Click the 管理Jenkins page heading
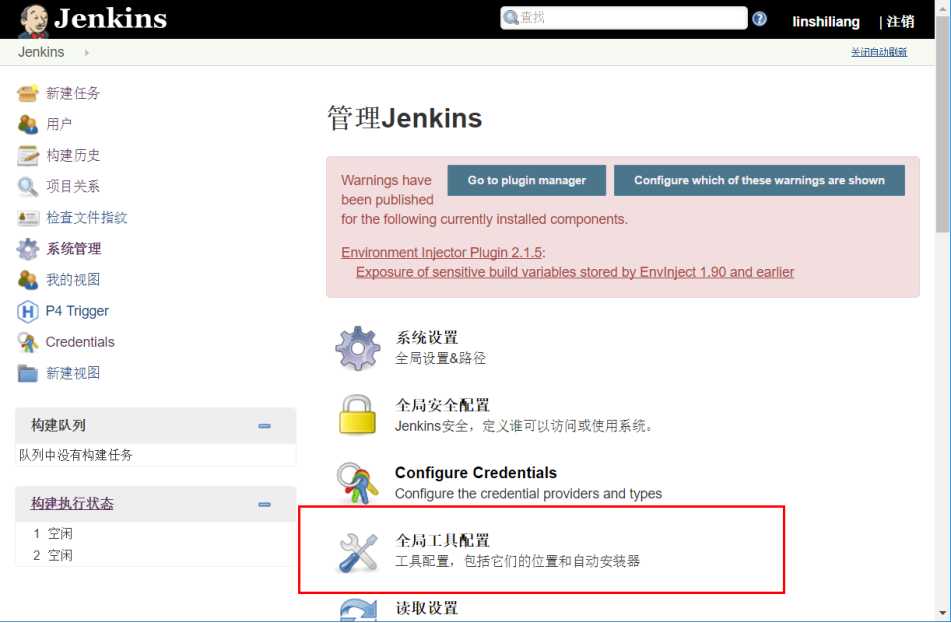 tap(405, 118)
